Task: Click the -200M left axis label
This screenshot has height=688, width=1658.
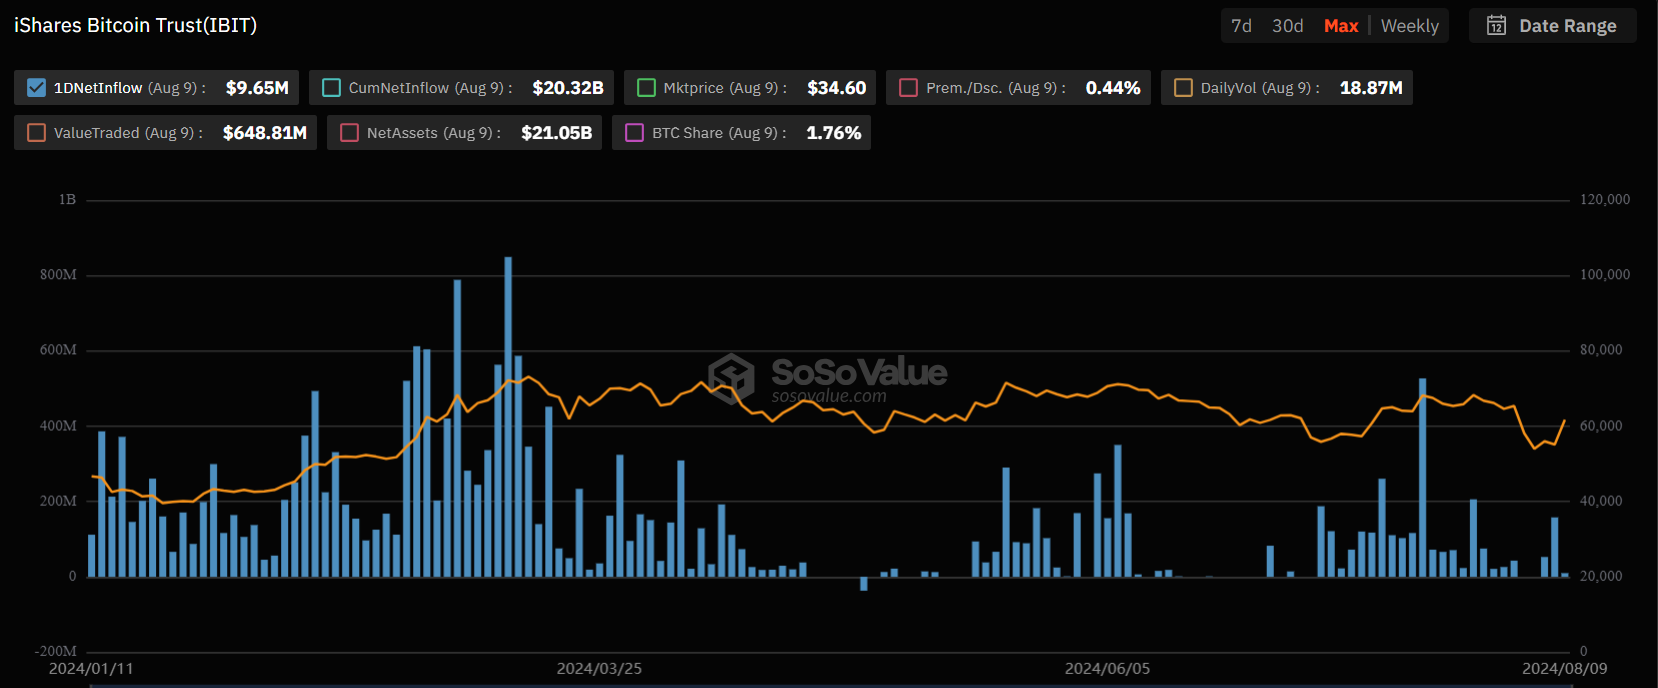Action: pyautogui.click(x=56, y=652)
